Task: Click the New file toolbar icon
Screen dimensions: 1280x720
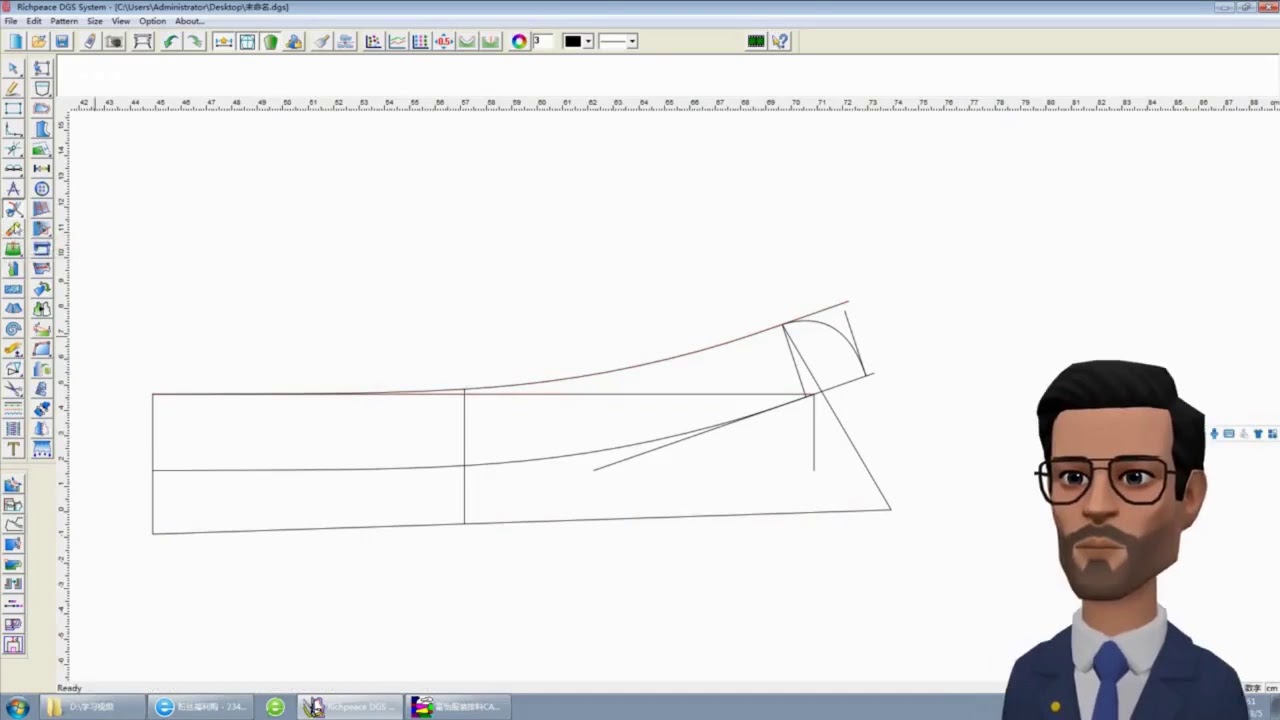Action: 15,41
